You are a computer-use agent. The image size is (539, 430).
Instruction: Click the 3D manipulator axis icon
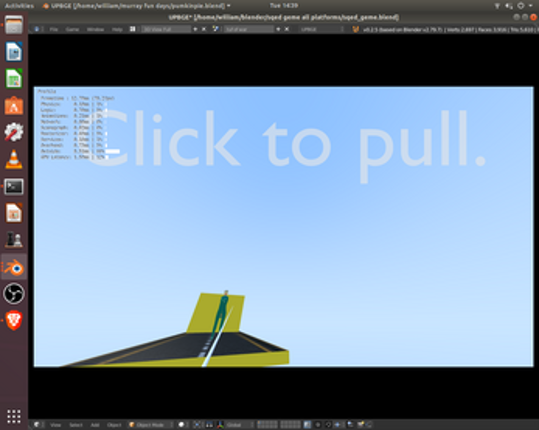220,425
